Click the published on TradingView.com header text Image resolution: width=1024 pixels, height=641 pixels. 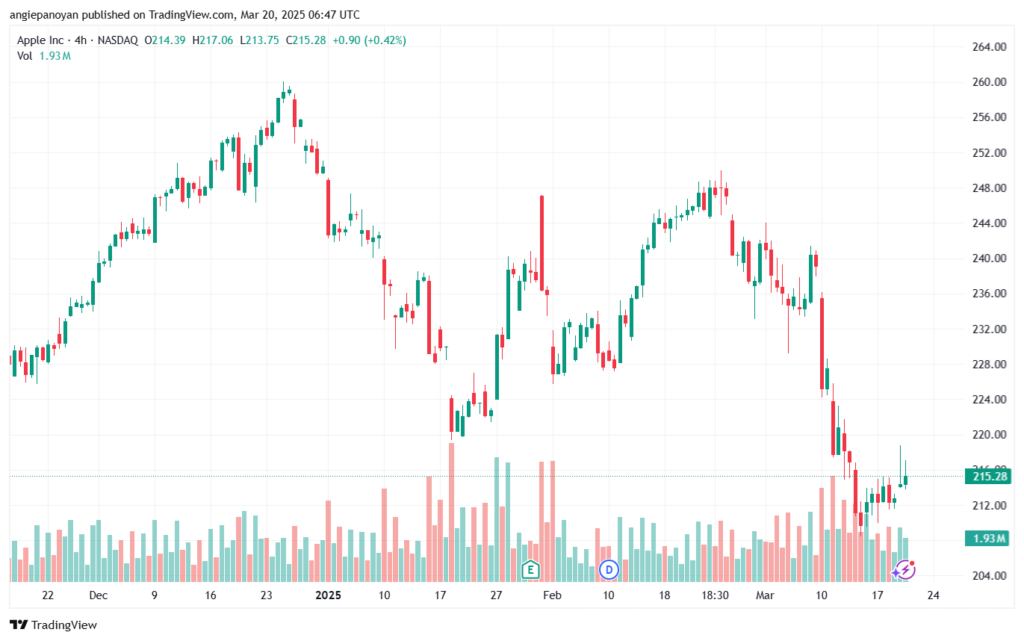coord(157,14)
